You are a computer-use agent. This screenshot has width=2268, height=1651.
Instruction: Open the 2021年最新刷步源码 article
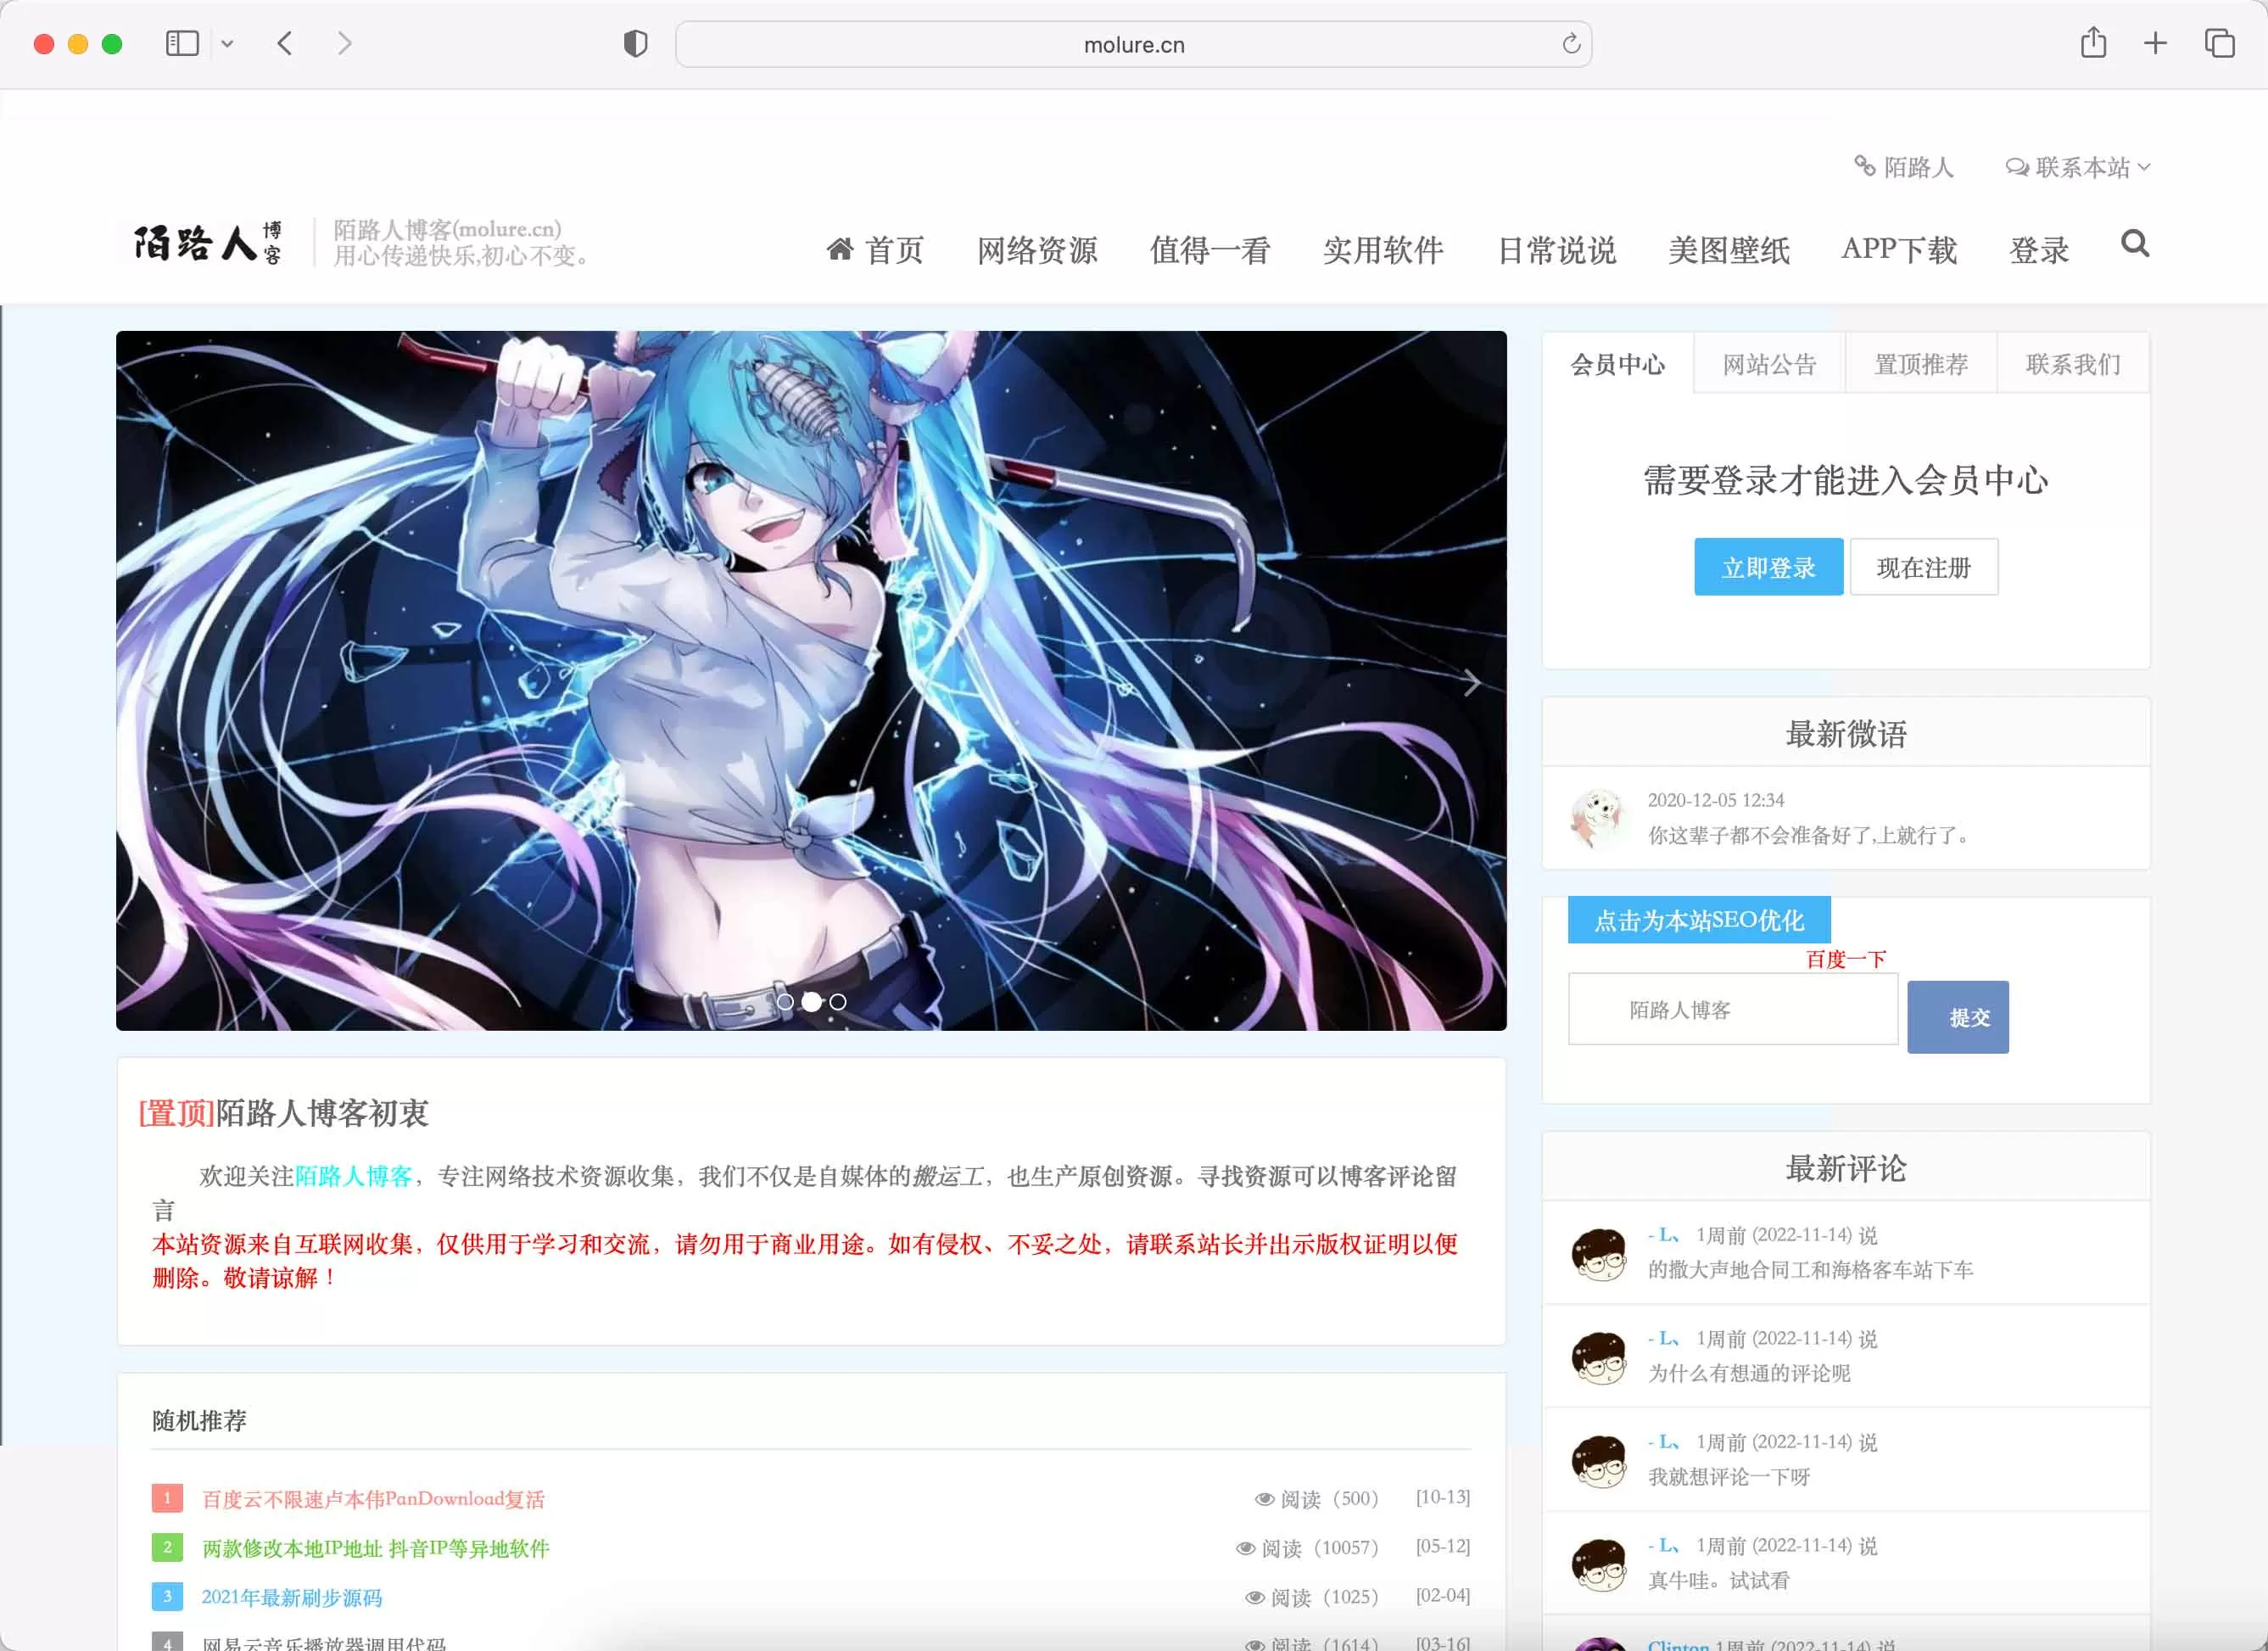click(292, 1597)
